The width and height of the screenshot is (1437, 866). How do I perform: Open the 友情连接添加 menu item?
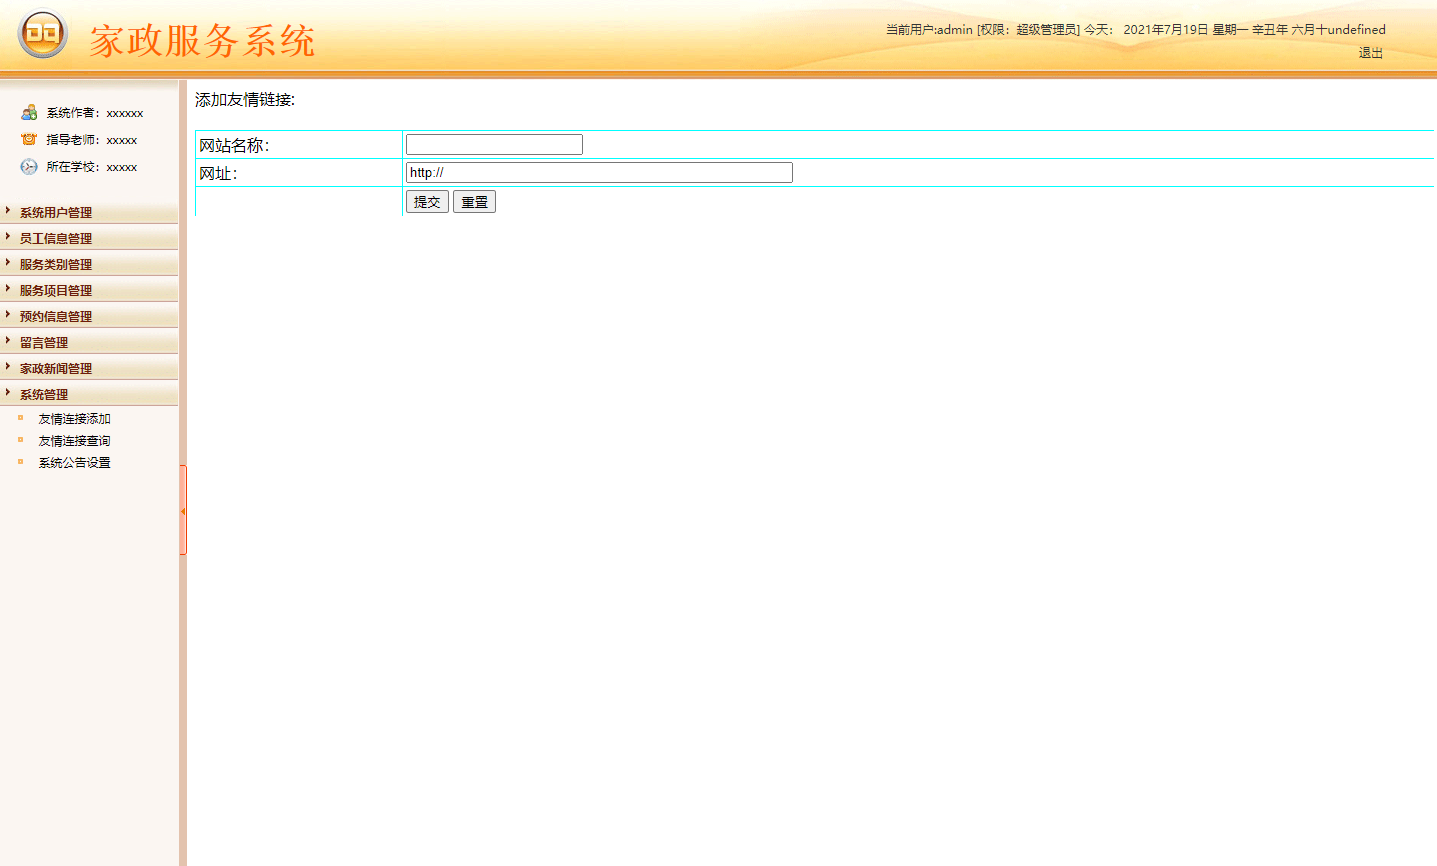(74, 418)
